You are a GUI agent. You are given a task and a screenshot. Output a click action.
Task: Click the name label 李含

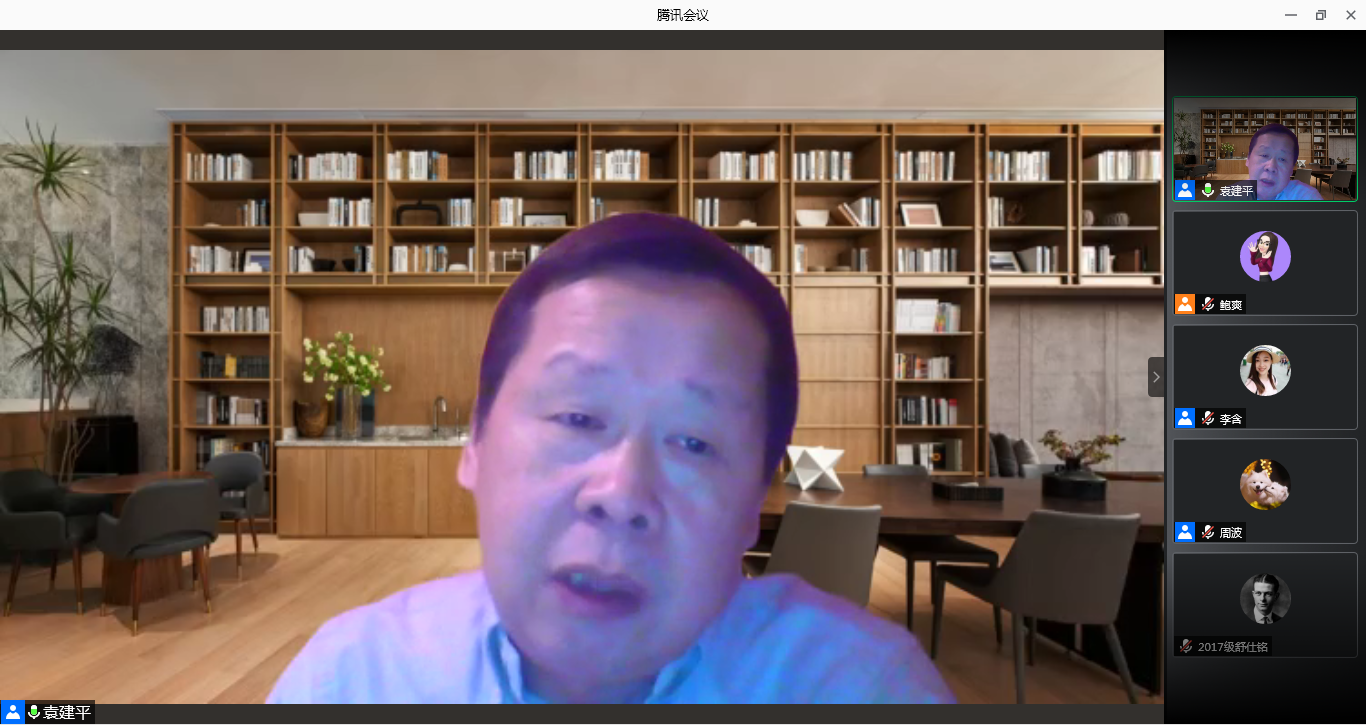(x=1231, y=419)
